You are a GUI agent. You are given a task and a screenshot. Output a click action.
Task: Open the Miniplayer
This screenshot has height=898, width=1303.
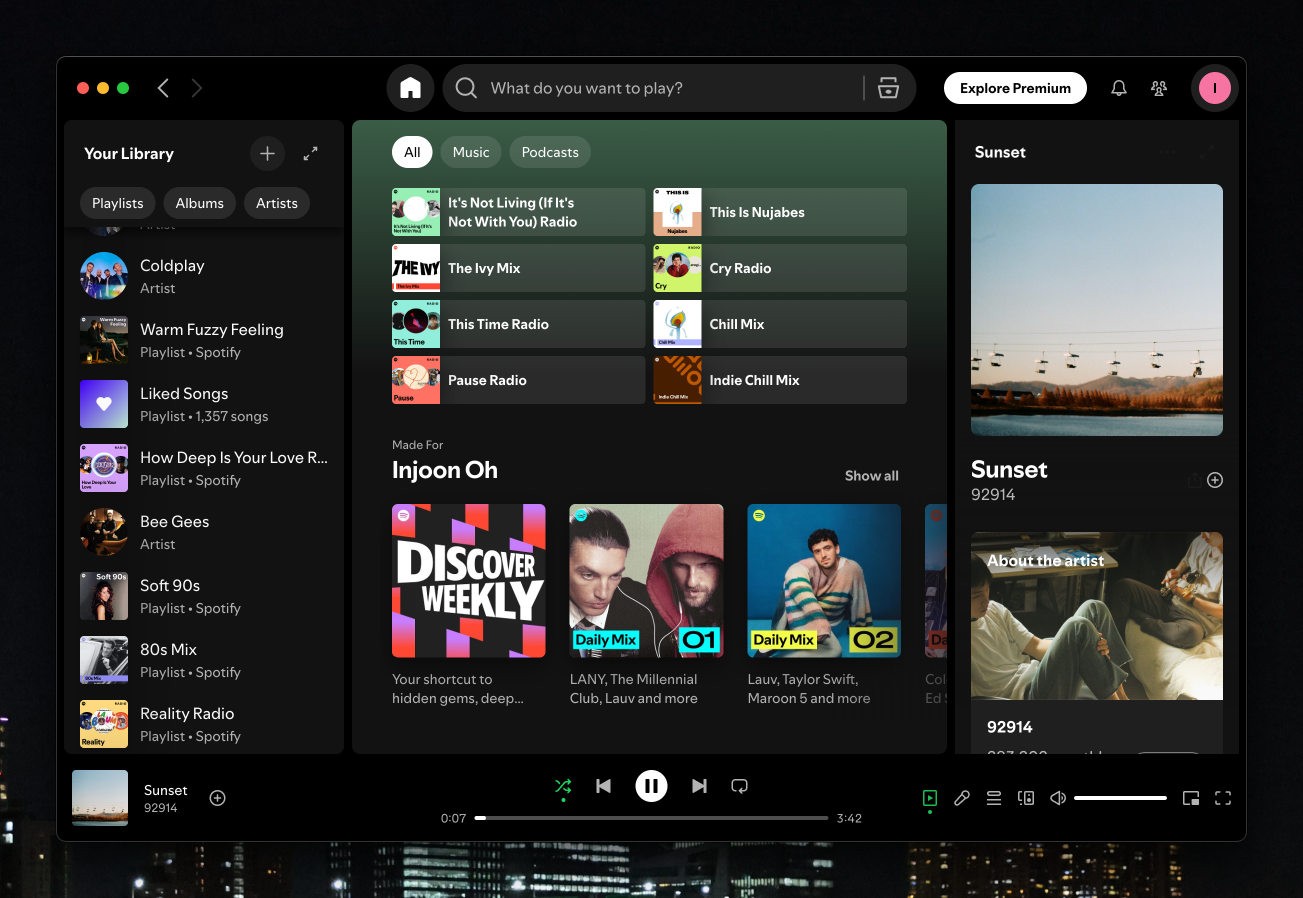point(1190,798)
